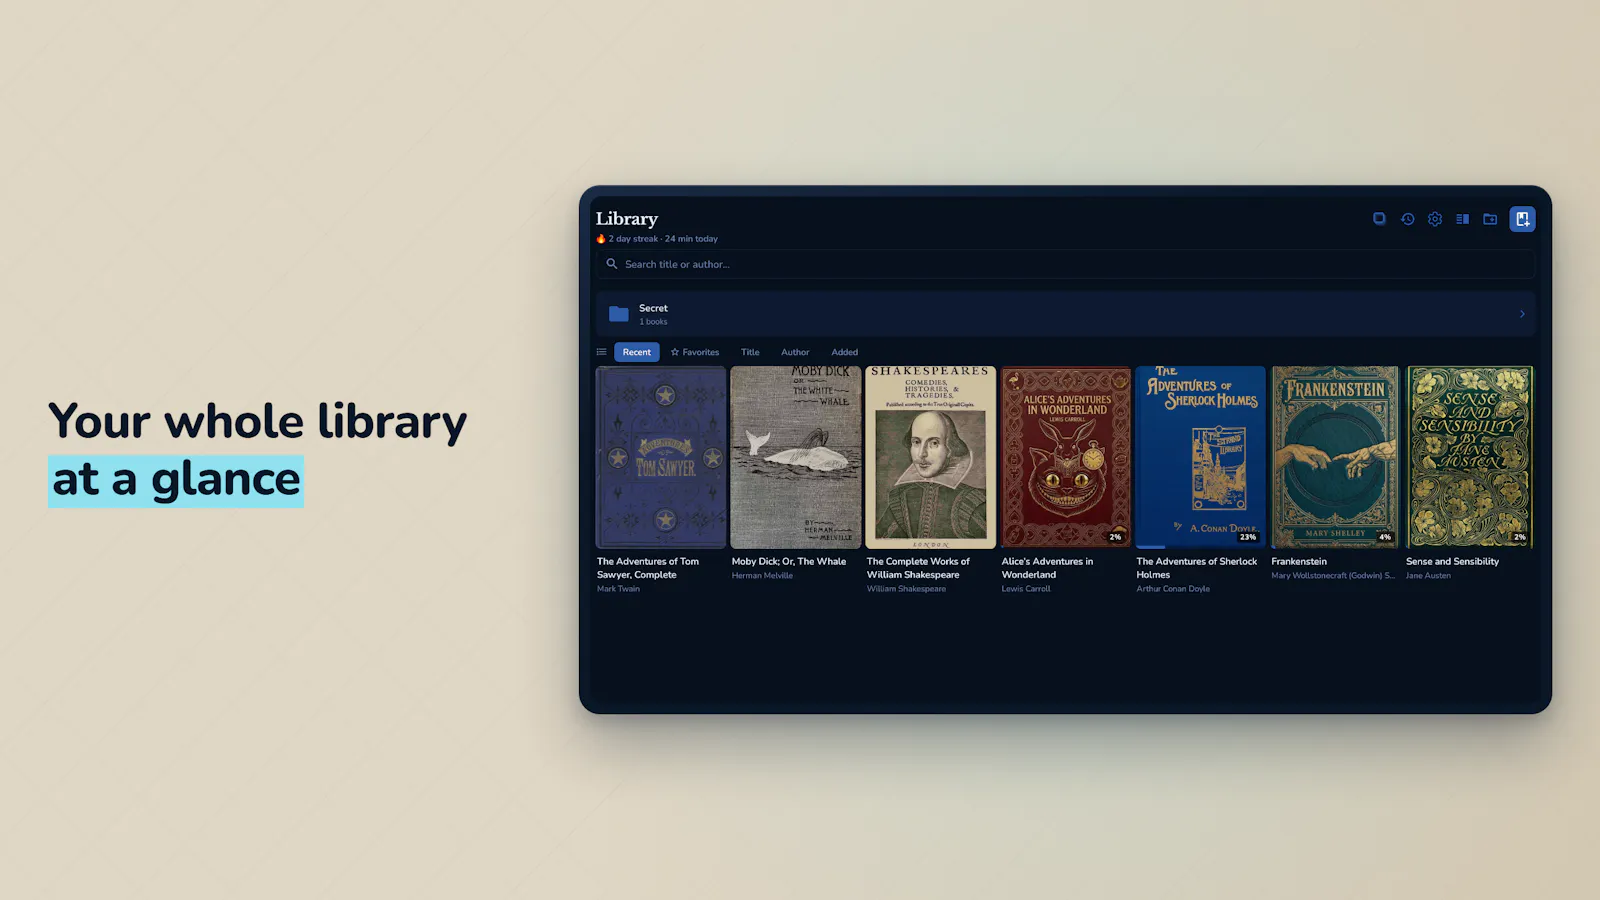Click the title text "Frankenstein" below the cover
The image size is (1600, 900).
[x=1299, y=561]
